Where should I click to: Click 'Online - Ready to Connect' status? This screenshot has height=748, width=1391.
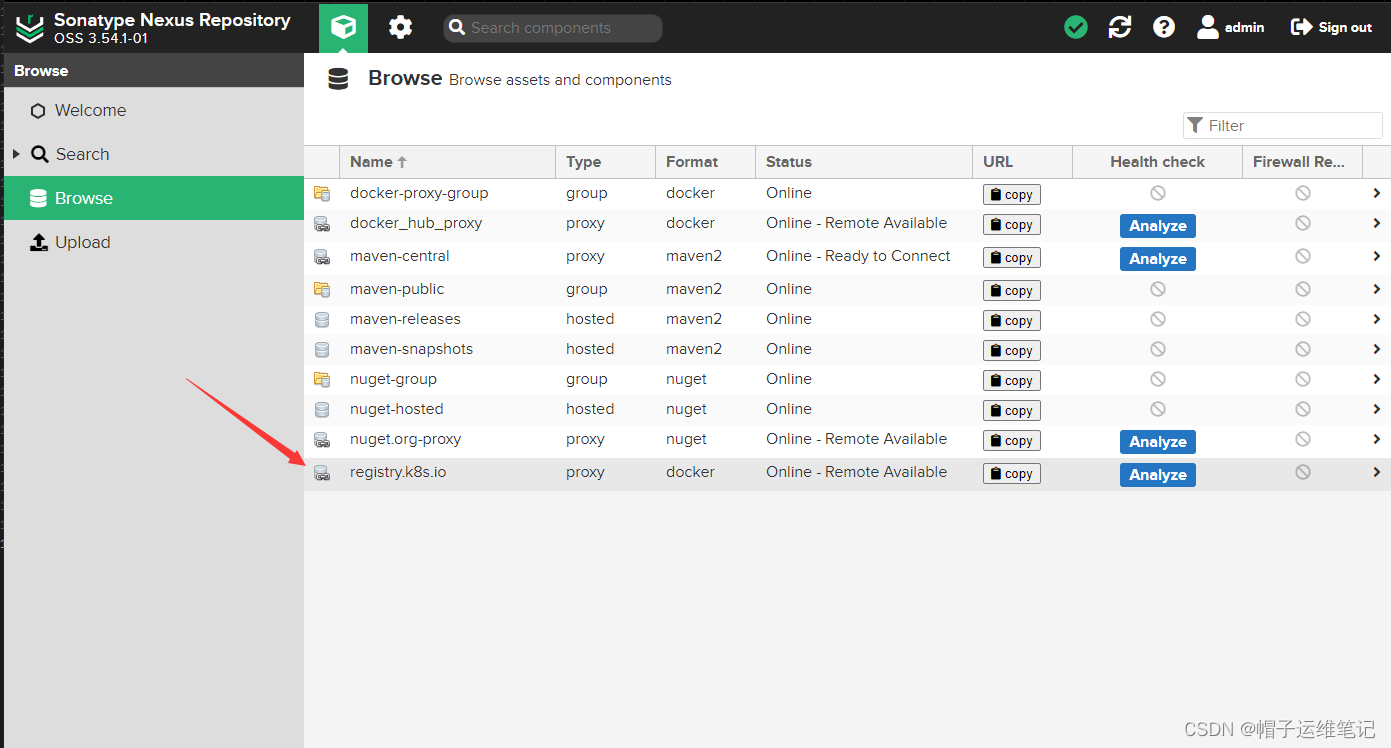(x=858, y=256)
